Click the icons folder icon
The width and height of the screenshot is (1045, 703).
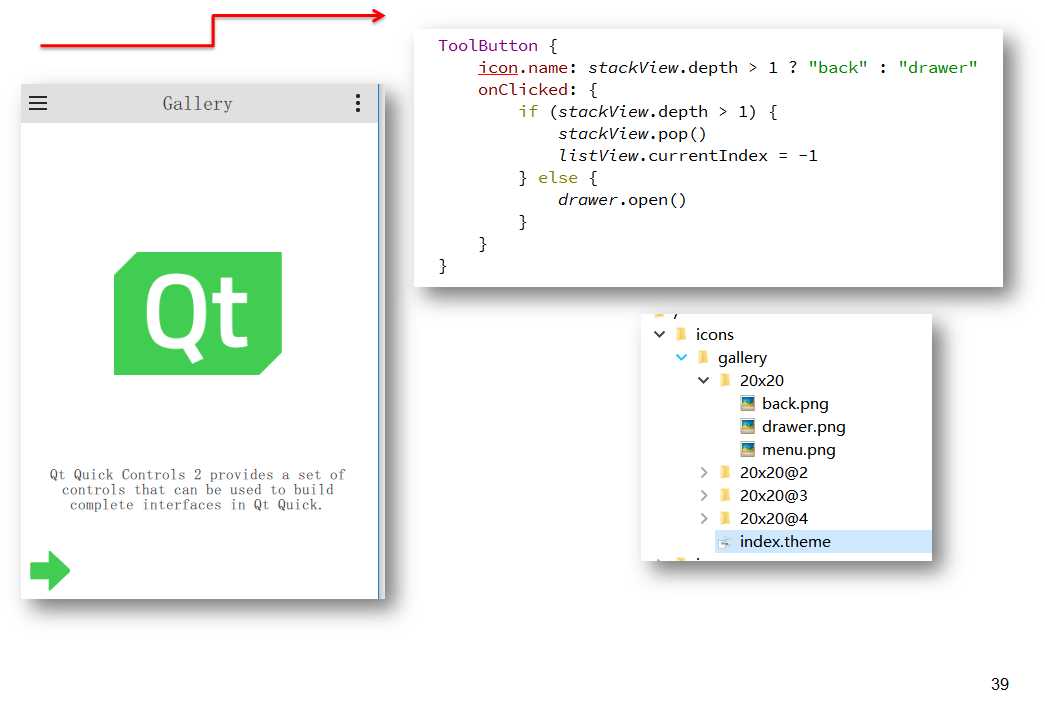[681, 334]
